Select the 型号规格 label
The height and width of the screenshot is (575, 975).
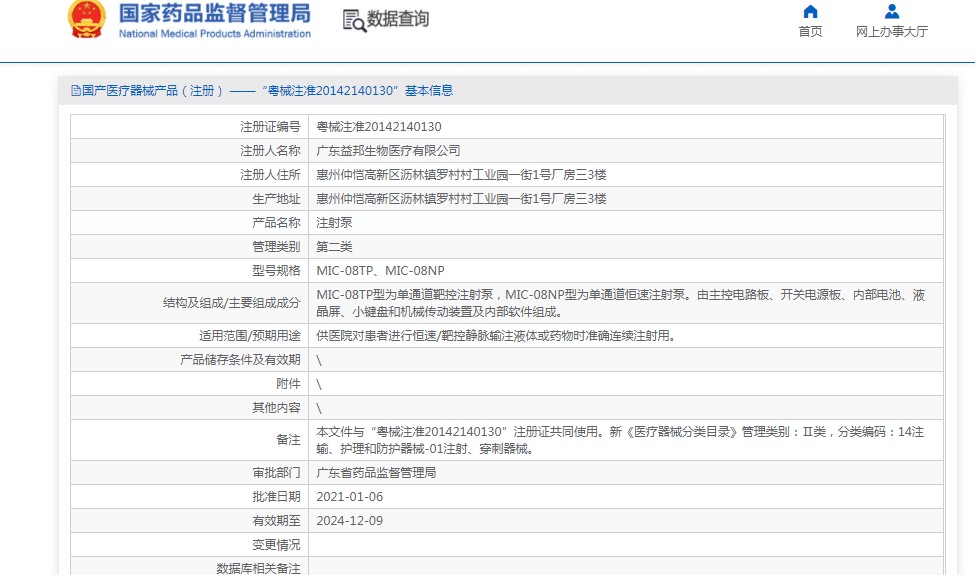(276, 270)
